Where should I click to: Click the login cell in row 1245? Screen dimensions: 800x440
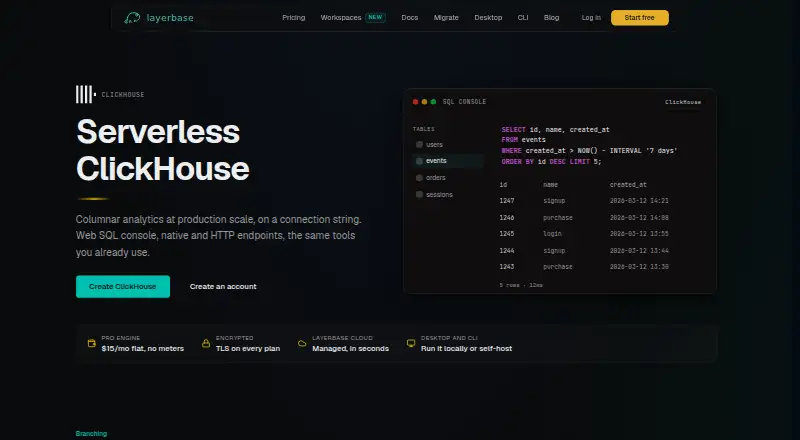pos(553,234)
